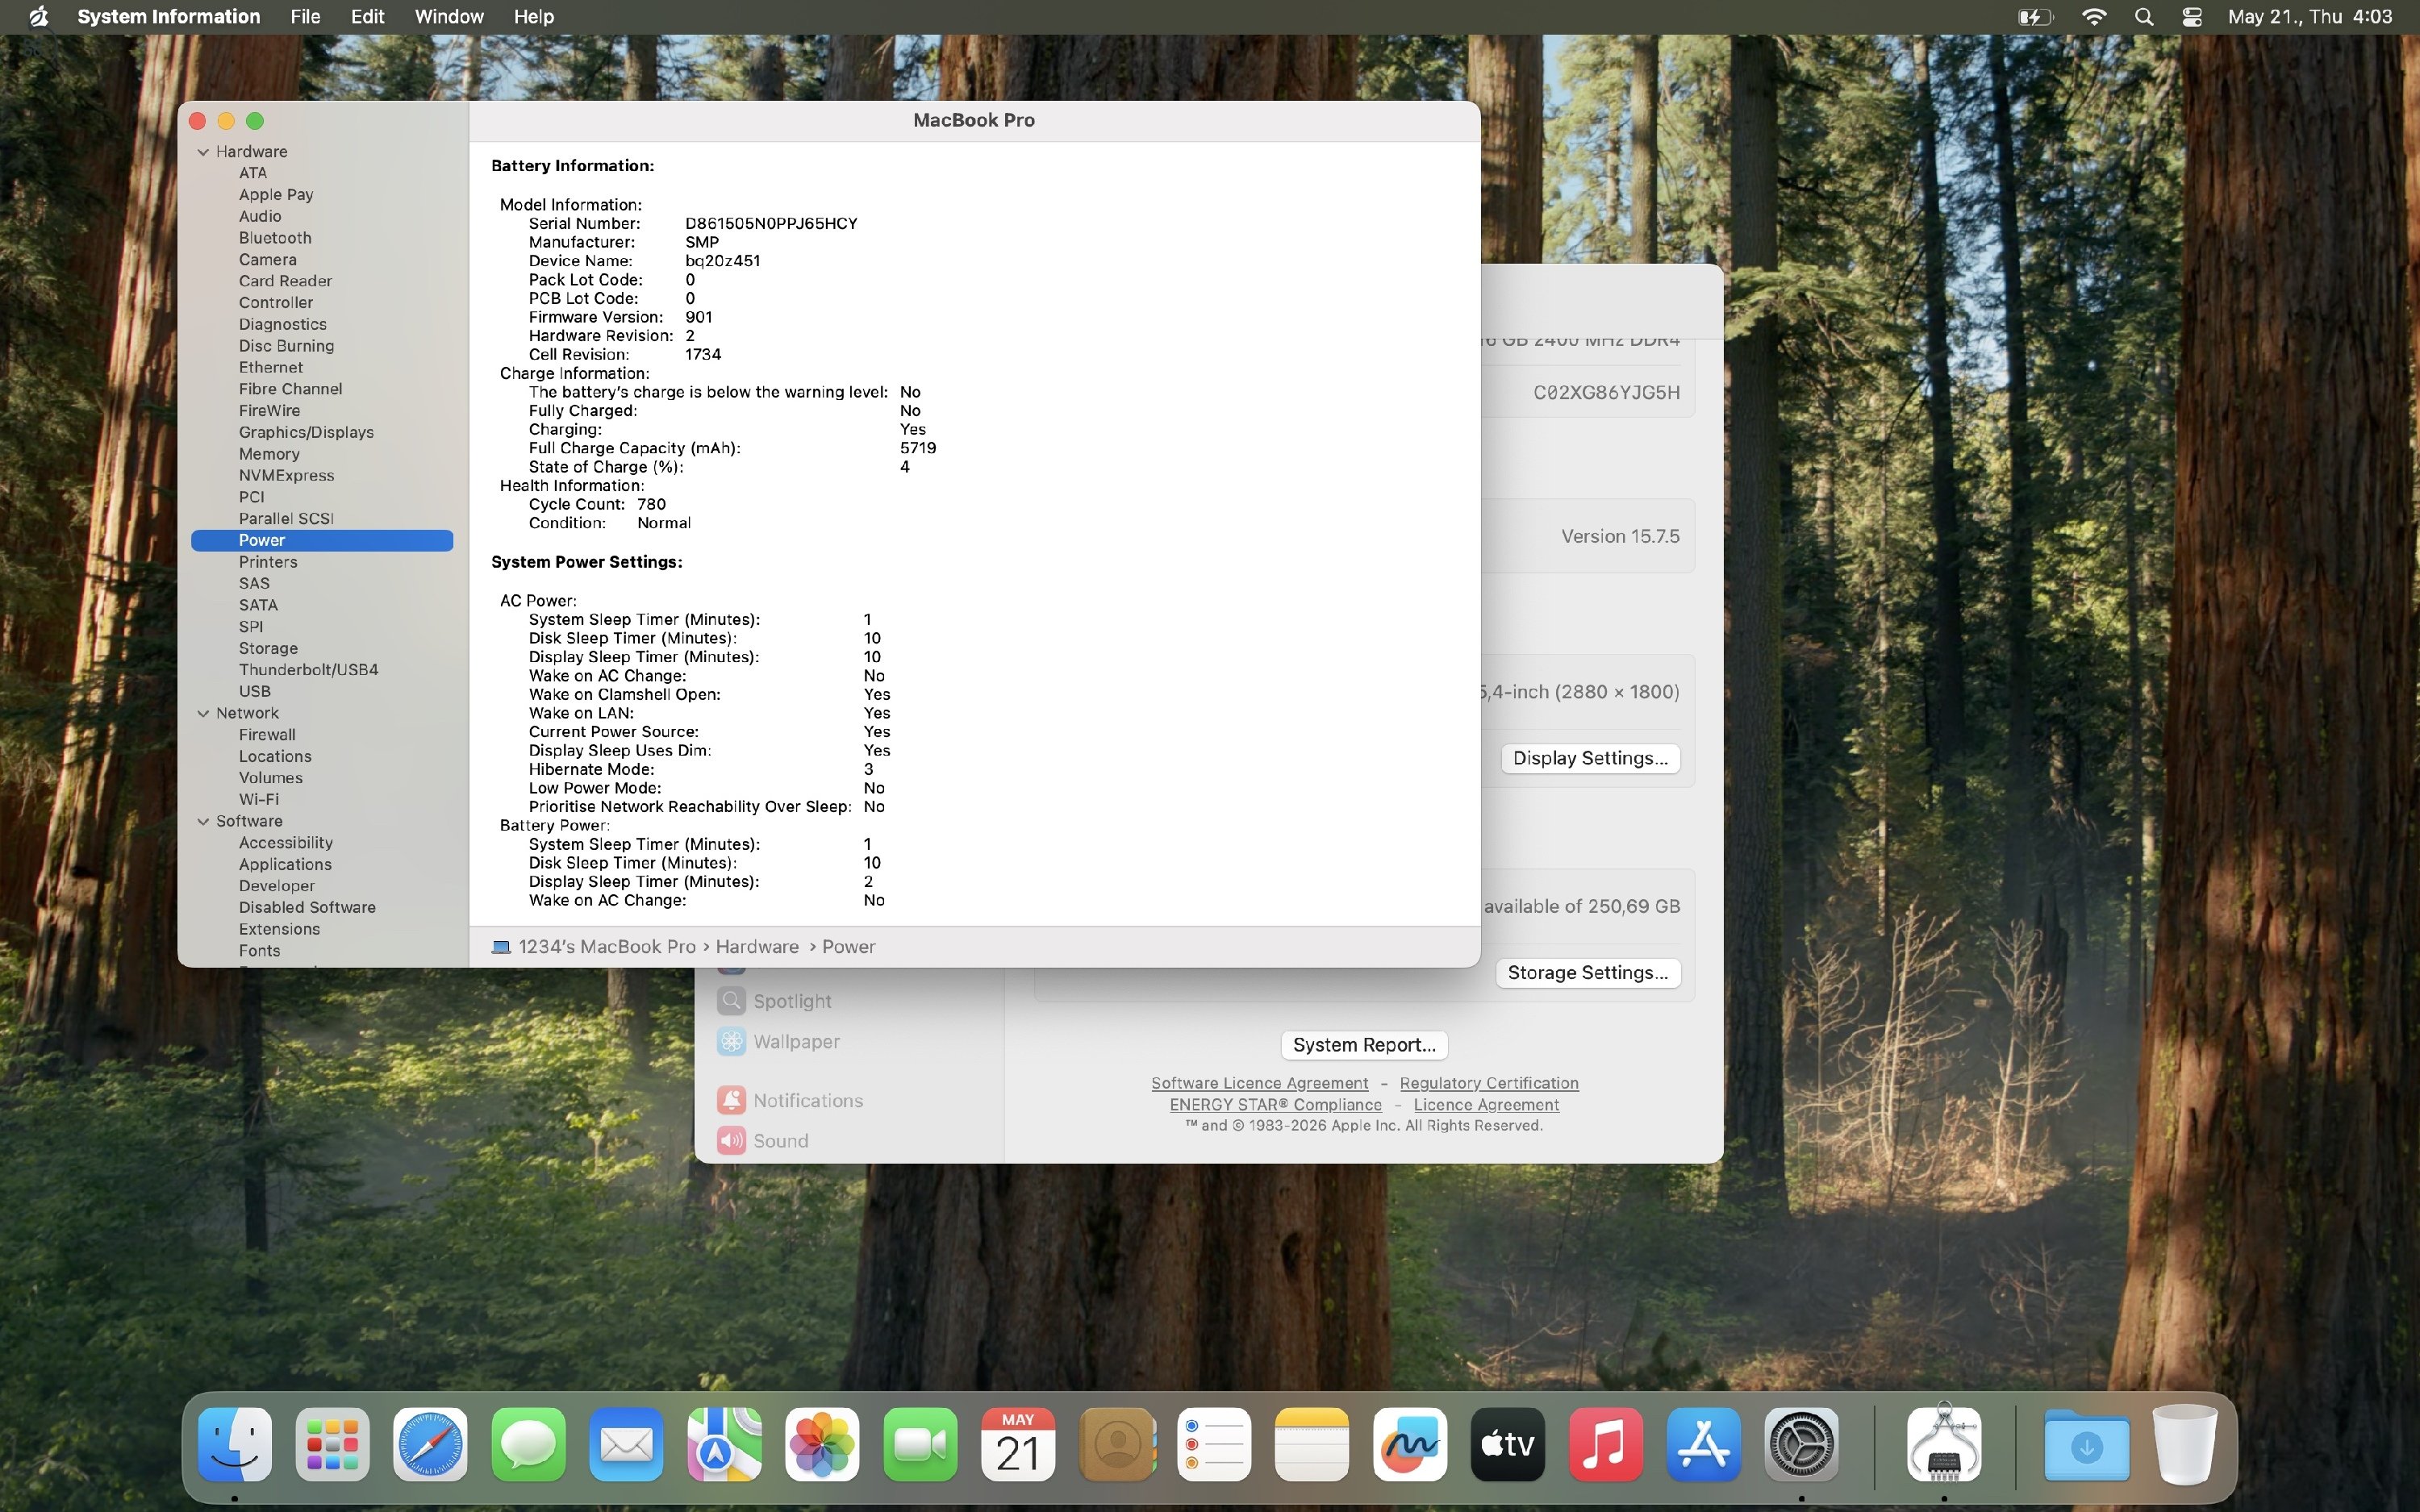This screenshot has height=1512, width=2420.
Task: Select Wi-Fi under Network
Action: pyautogui.click(x=258, y=799)
